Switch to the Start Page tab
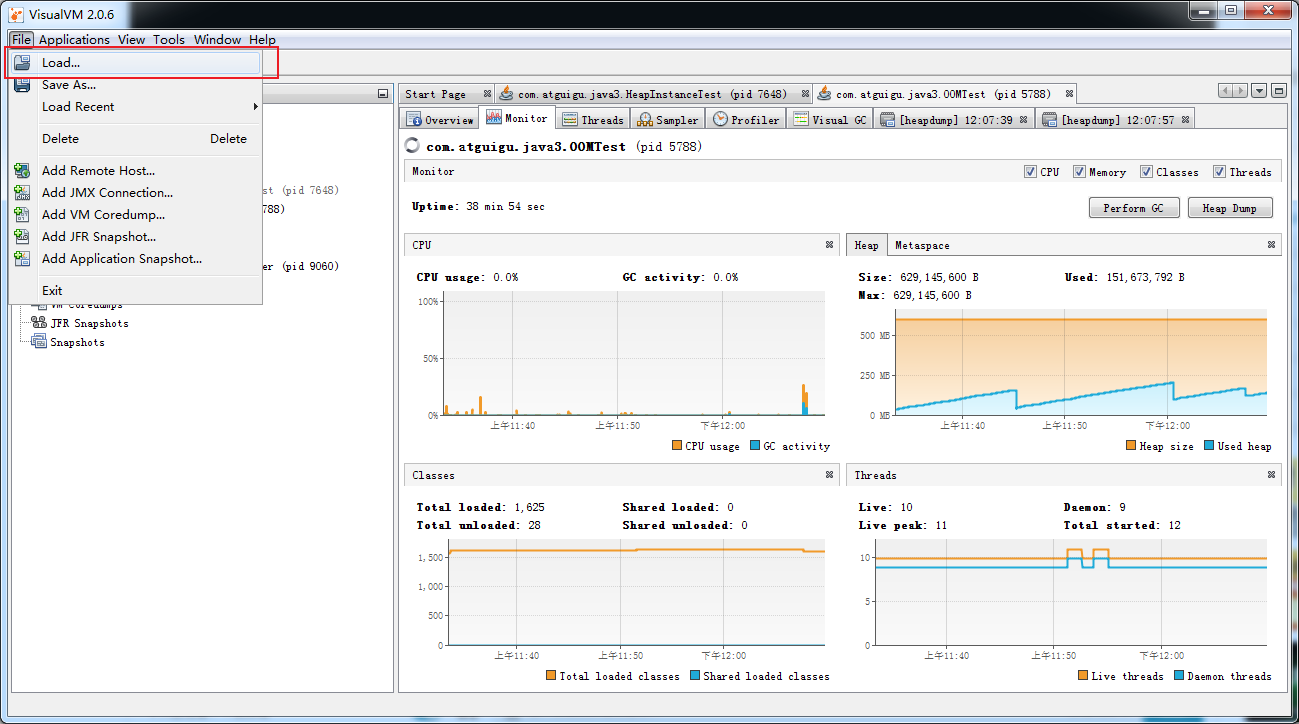 click(445, 94)
